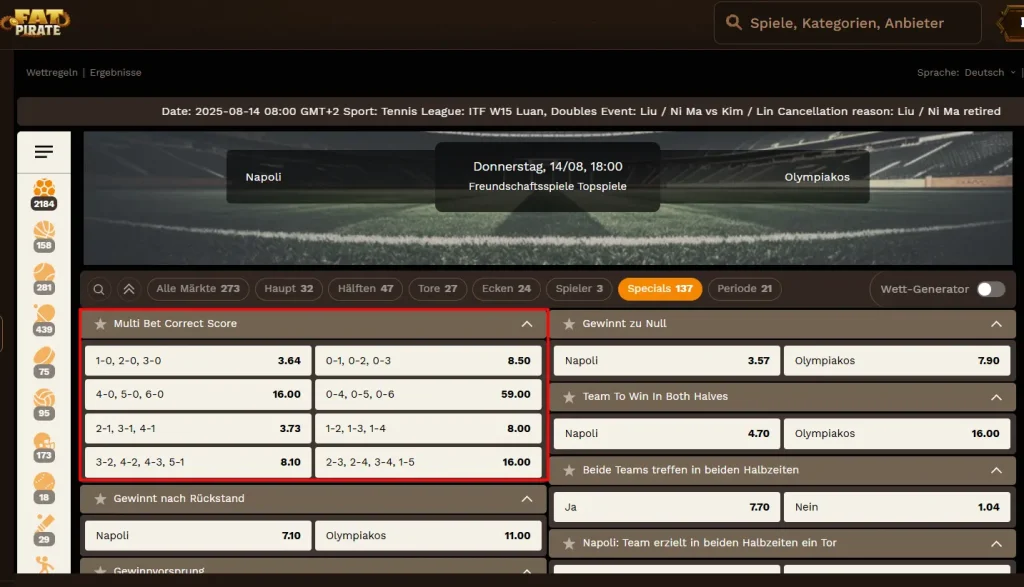Star Napoli: Team erzielt in beiden Halbzeiten
The width and height of the screenshot is (1024, 587).
(569, 543)
